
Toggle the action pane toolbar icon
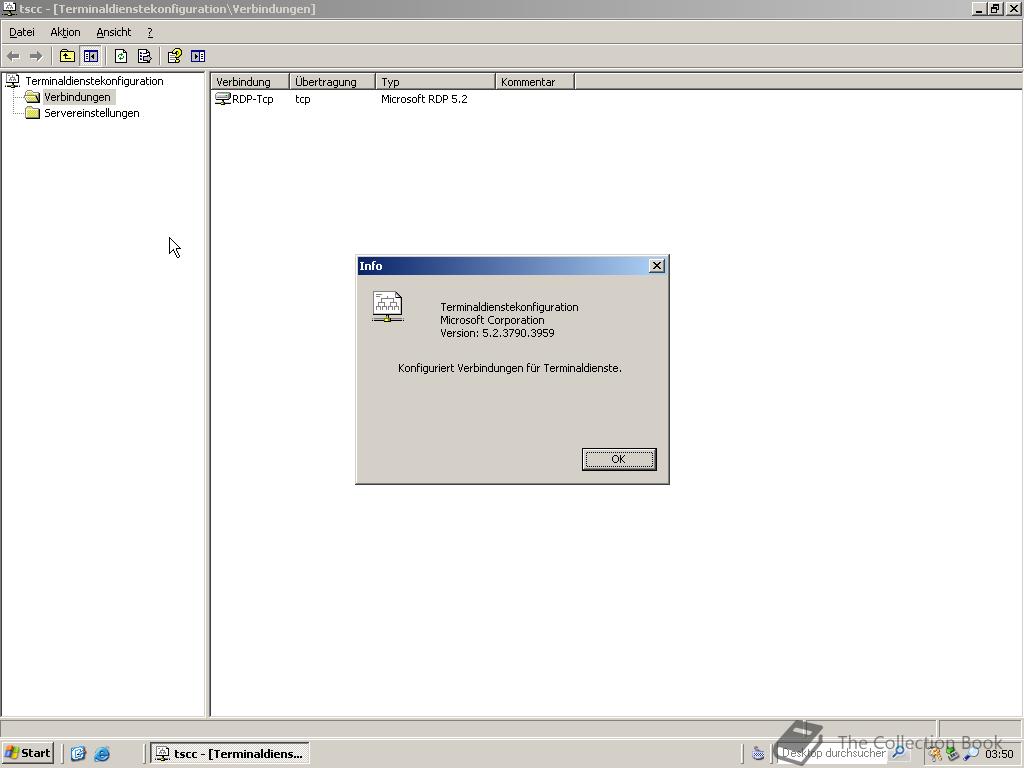(198, 56)
